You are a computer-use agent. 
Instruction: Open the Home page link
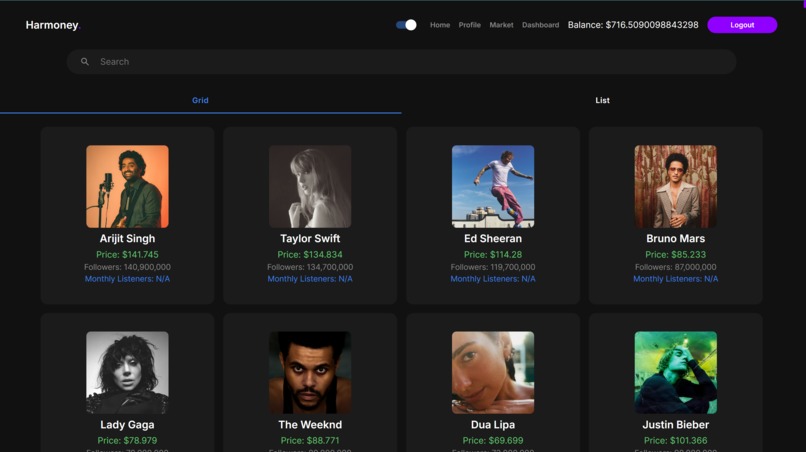440,25
